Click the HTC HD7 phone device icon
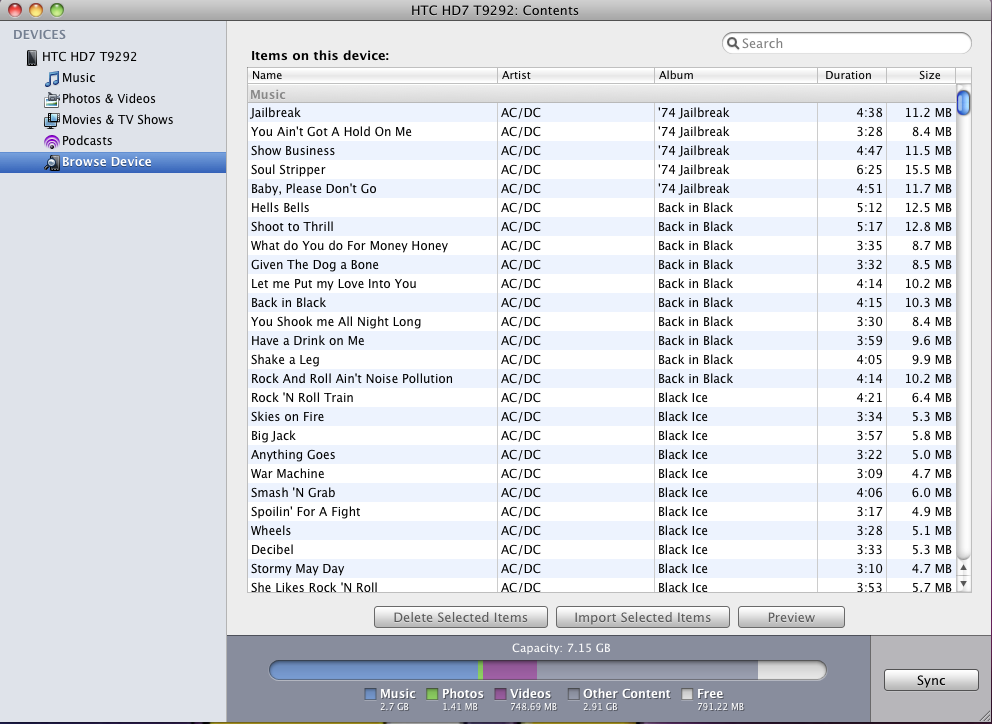Image resolution: width=992 pixels, height=724 pixels. pyautogui.click(x=32, y=57)
